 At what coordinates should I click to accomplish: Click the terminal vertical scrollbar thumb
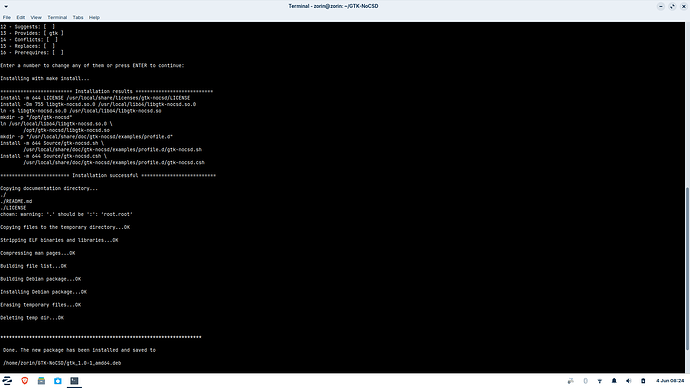[687, 268]
